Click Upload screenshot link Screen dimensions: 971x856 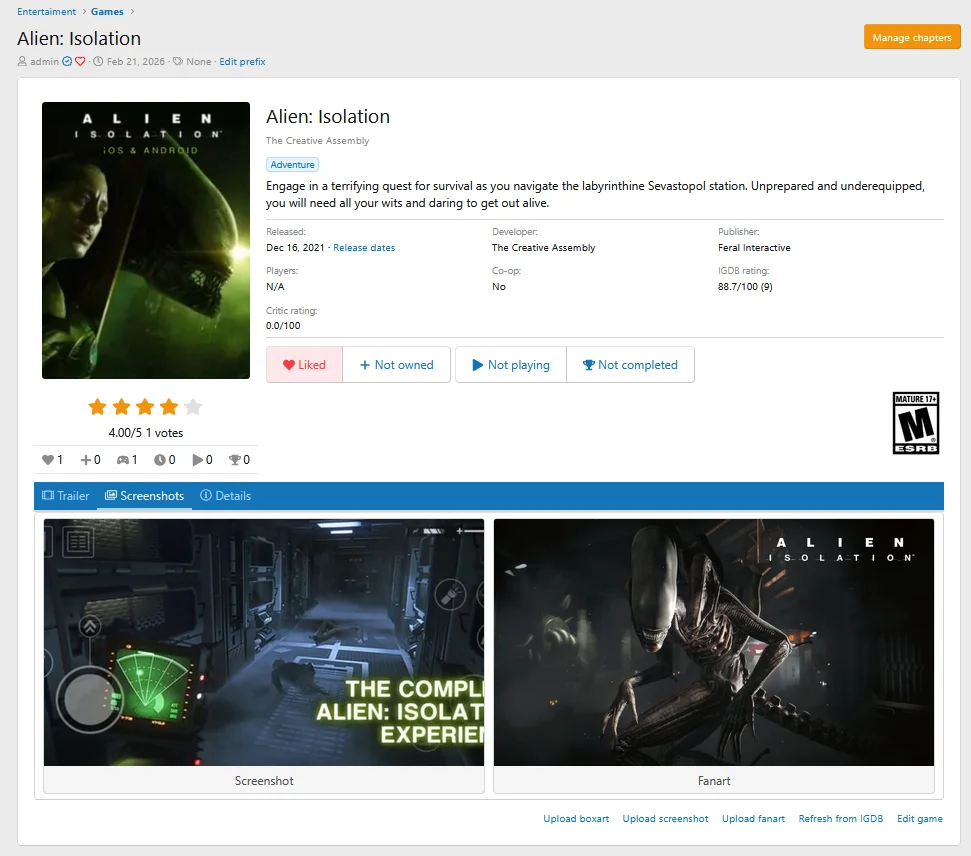665,818
